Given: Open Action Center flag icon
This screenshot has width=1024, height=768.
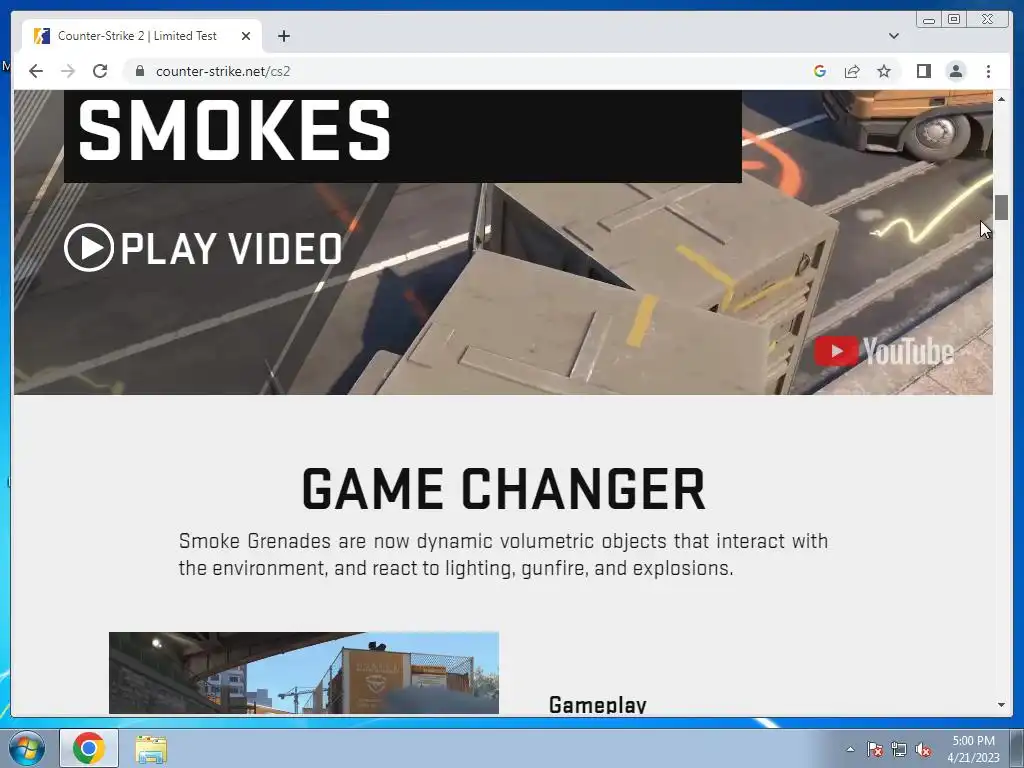Looking at the screenshot, I should (875, 749).
